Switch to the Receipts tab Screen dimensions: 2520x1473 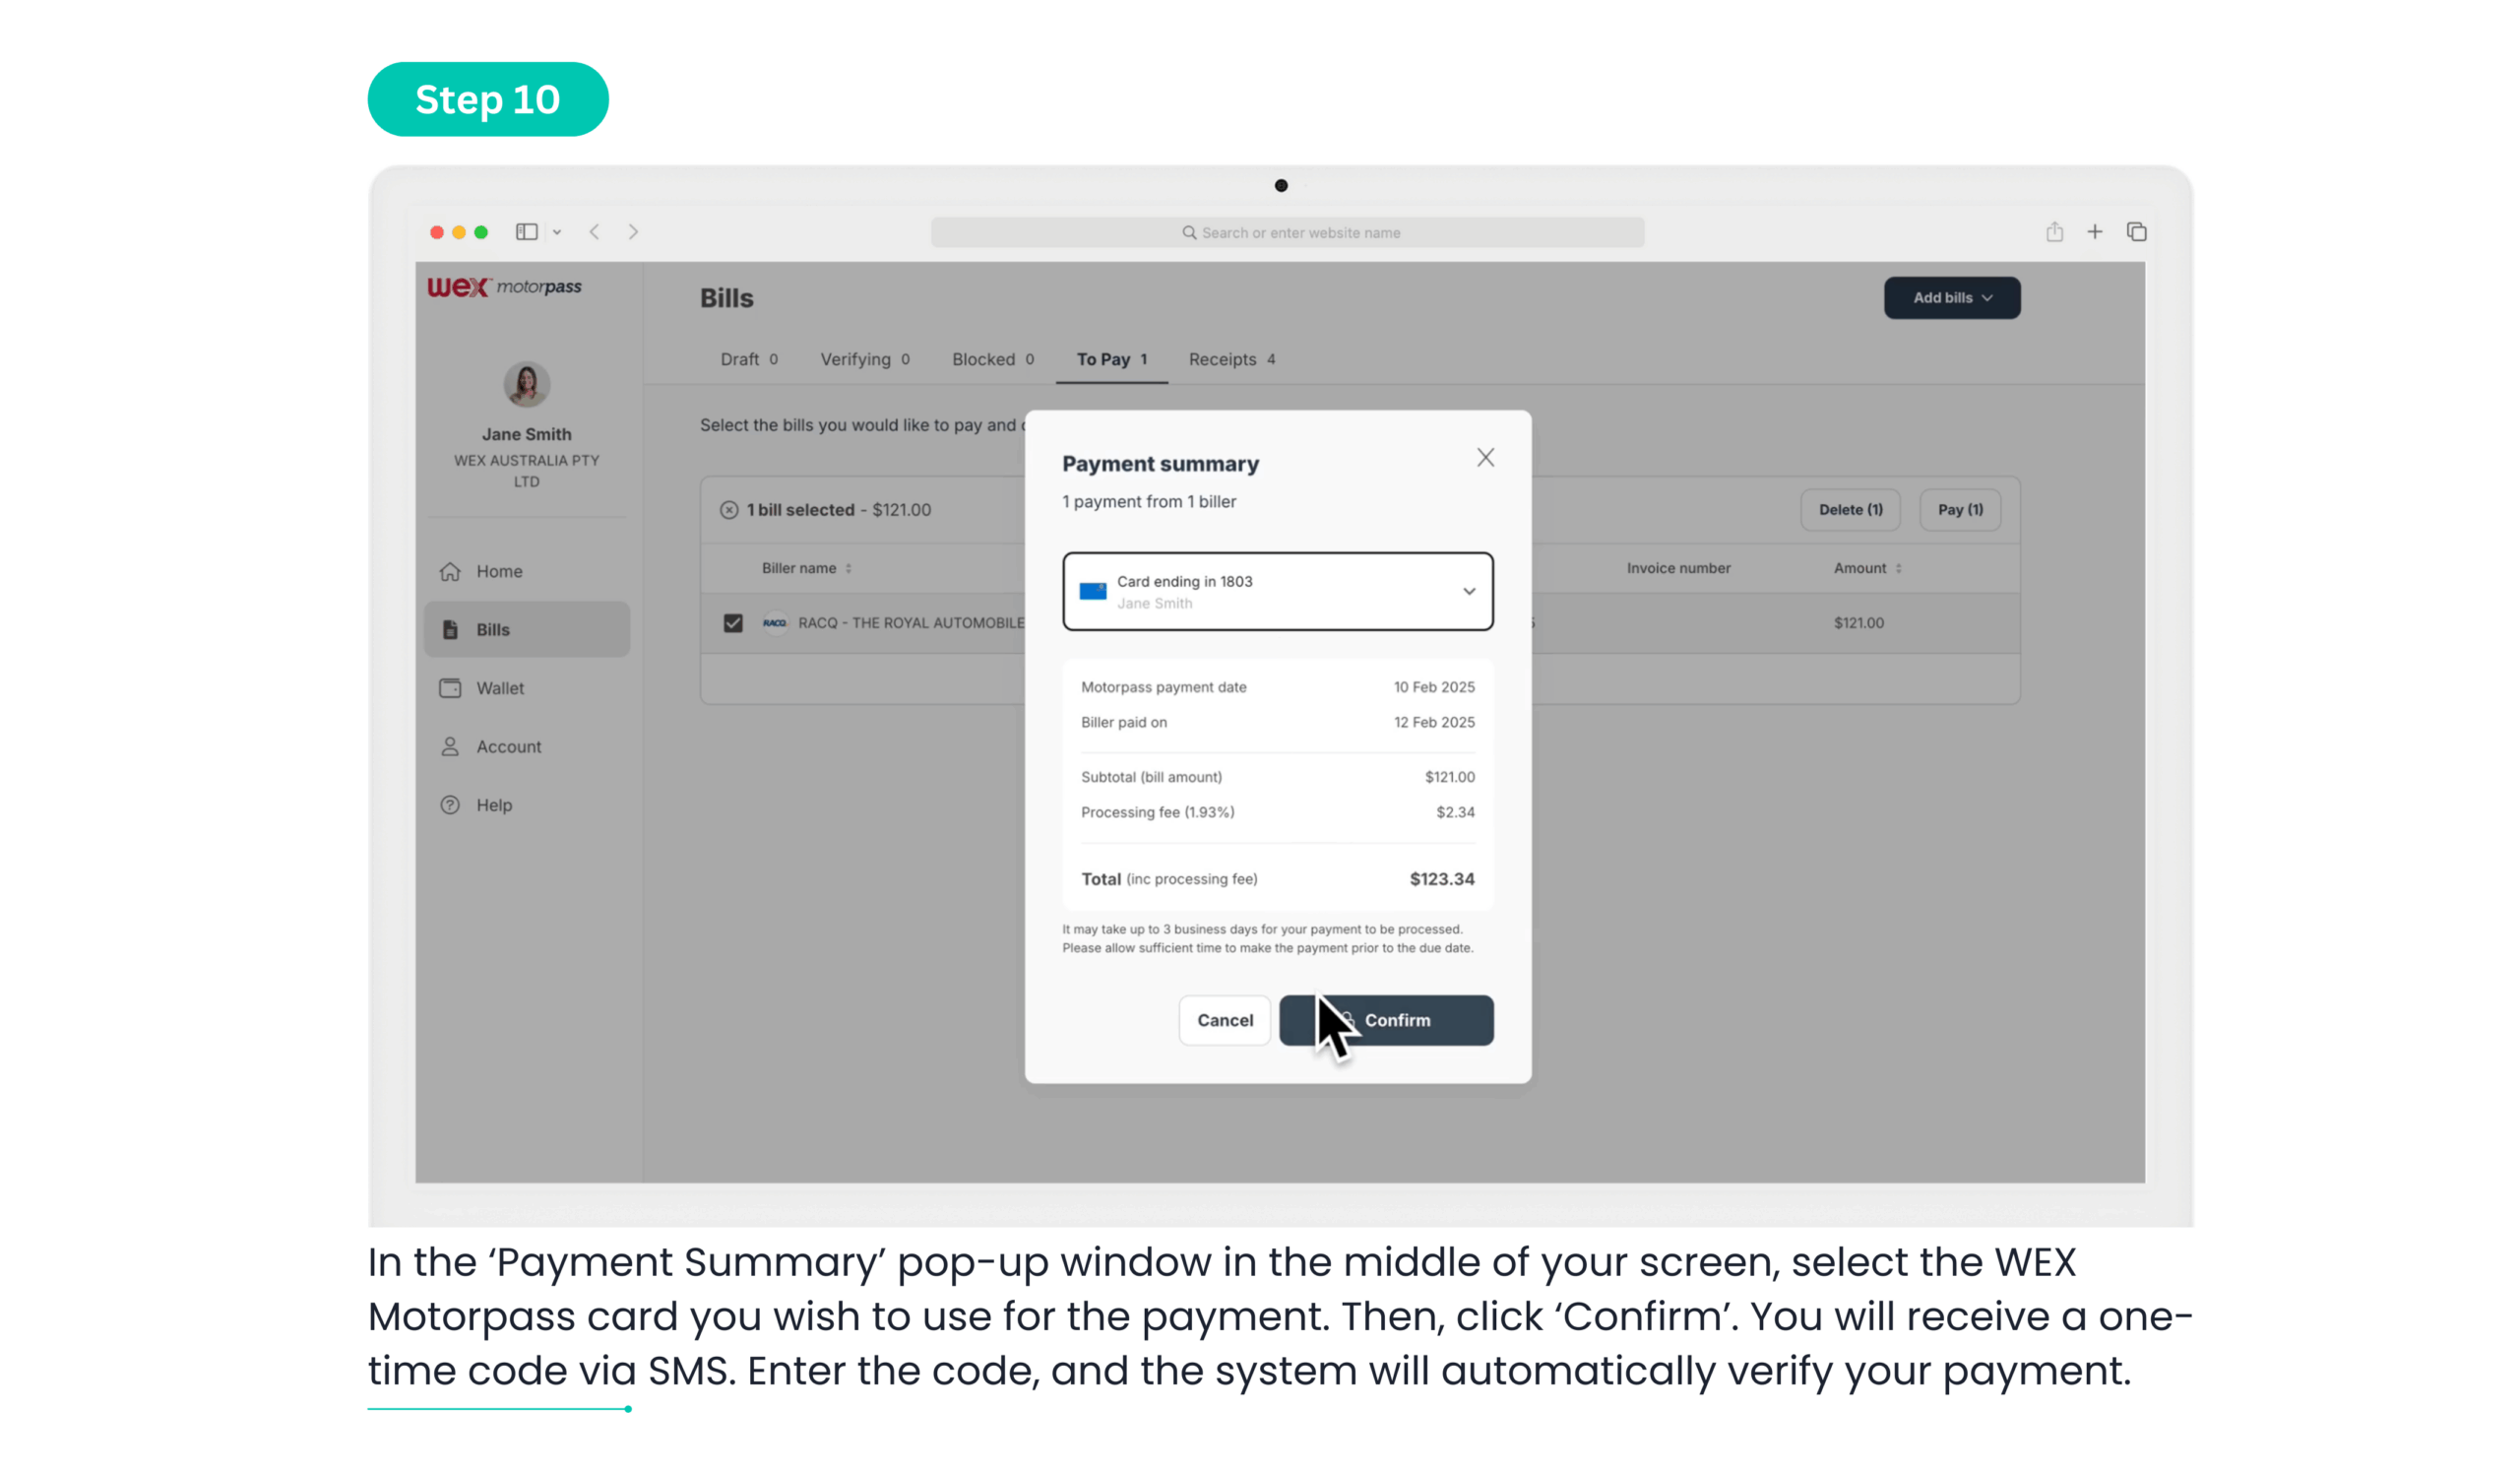1231,359
